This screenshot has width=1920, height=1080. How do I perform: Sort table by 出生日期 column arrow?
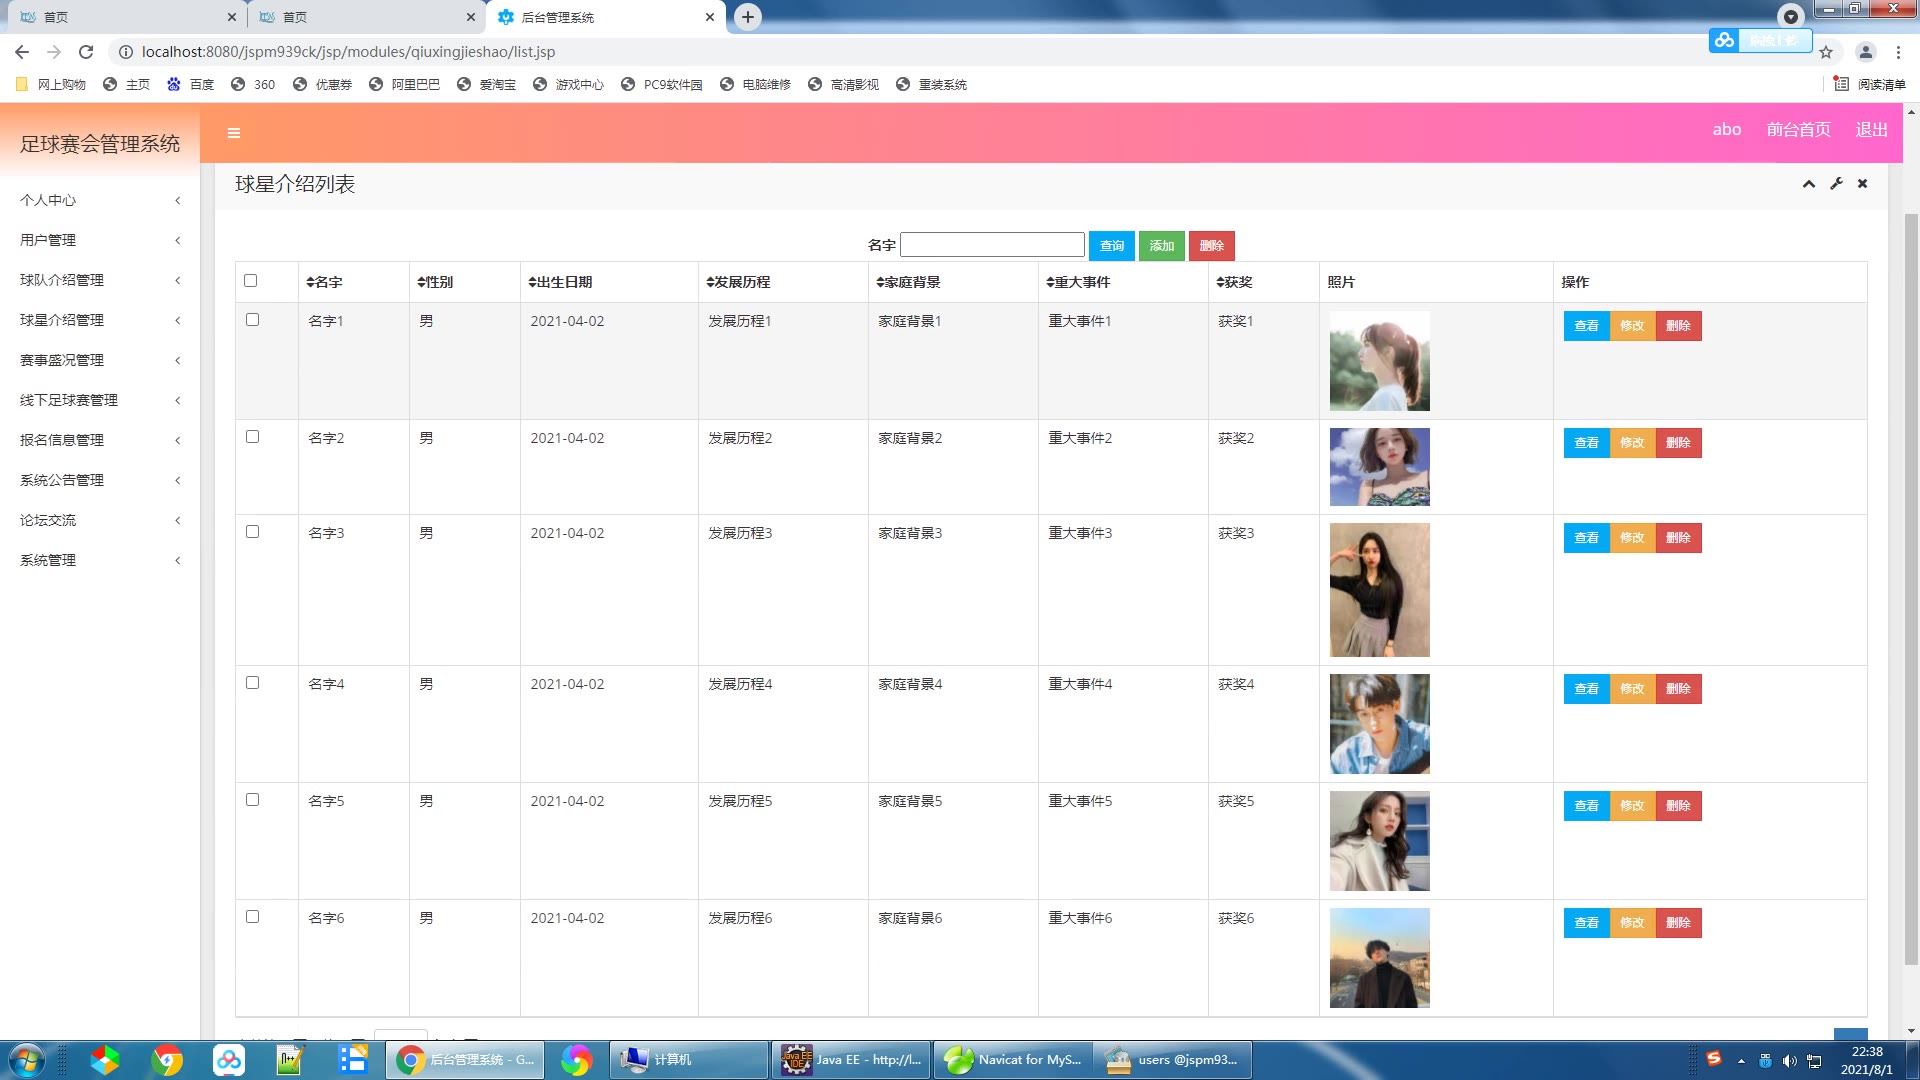pyautogui.click(x=533, y=283)
